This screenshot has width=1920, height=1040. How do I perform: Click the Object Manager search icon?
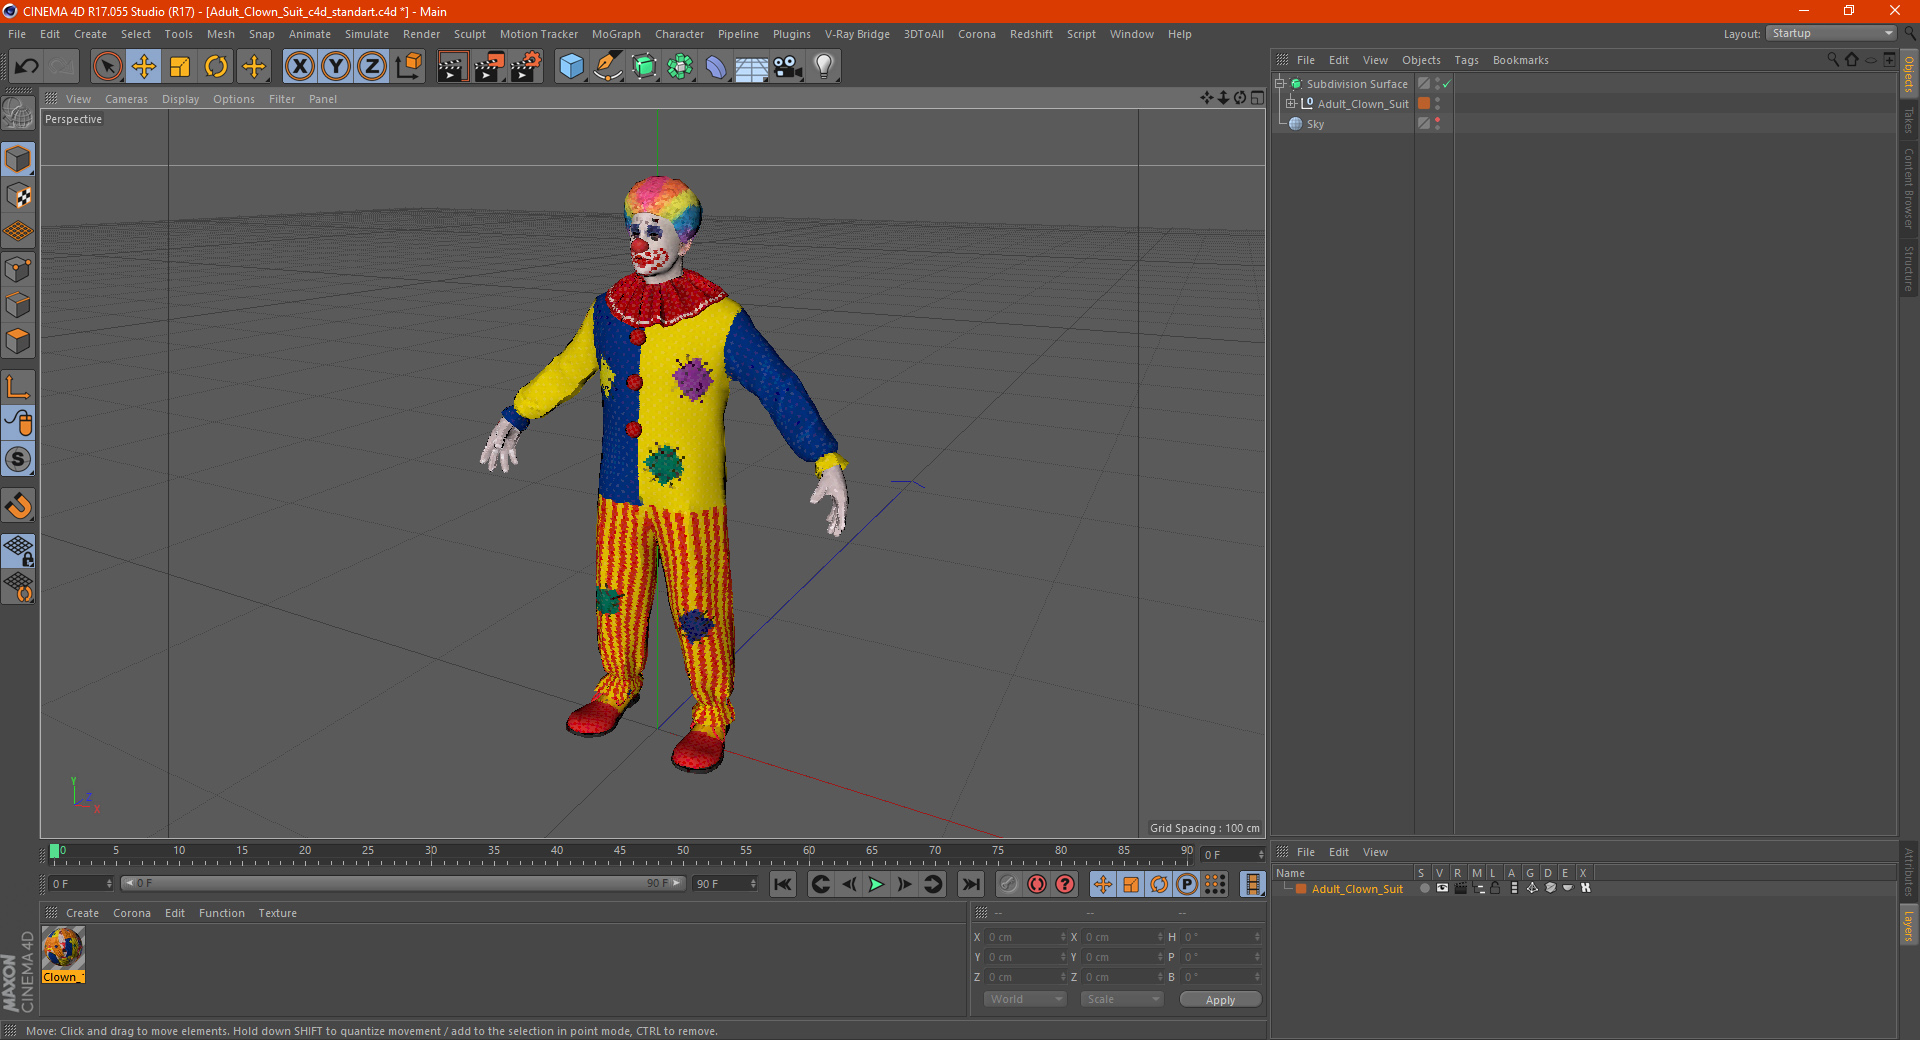tap(1832, 60)
